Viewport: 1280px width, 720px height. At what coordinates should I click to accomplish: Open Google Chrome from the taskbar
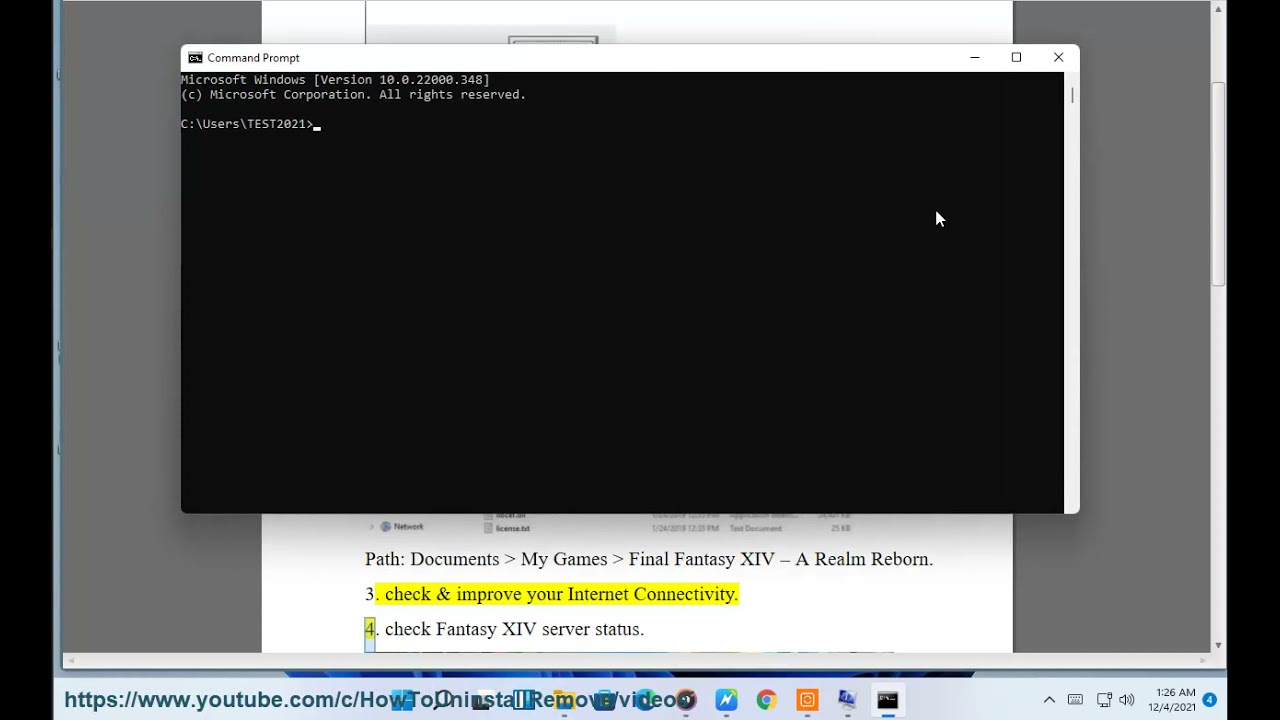click(x=766, y=700)
